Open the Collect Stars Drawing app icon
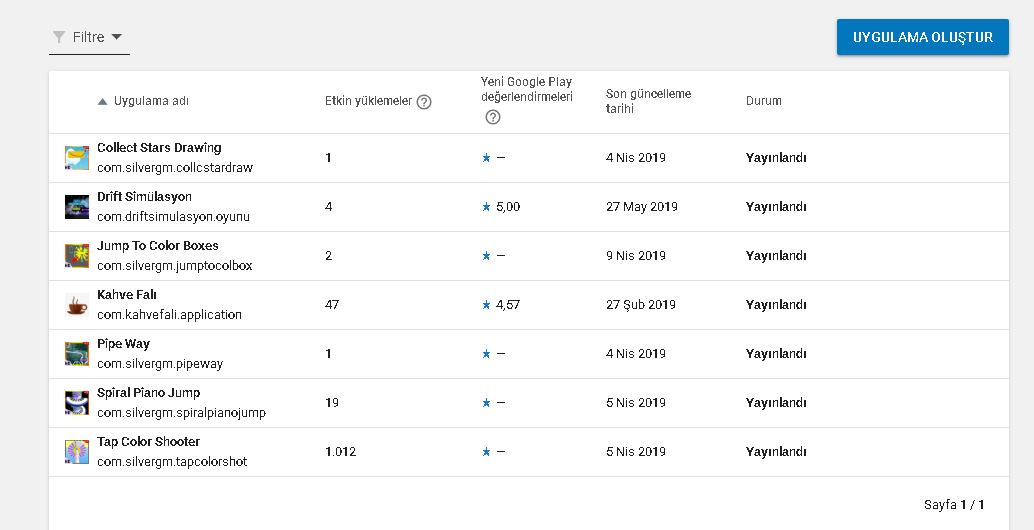 pos(76,158)
